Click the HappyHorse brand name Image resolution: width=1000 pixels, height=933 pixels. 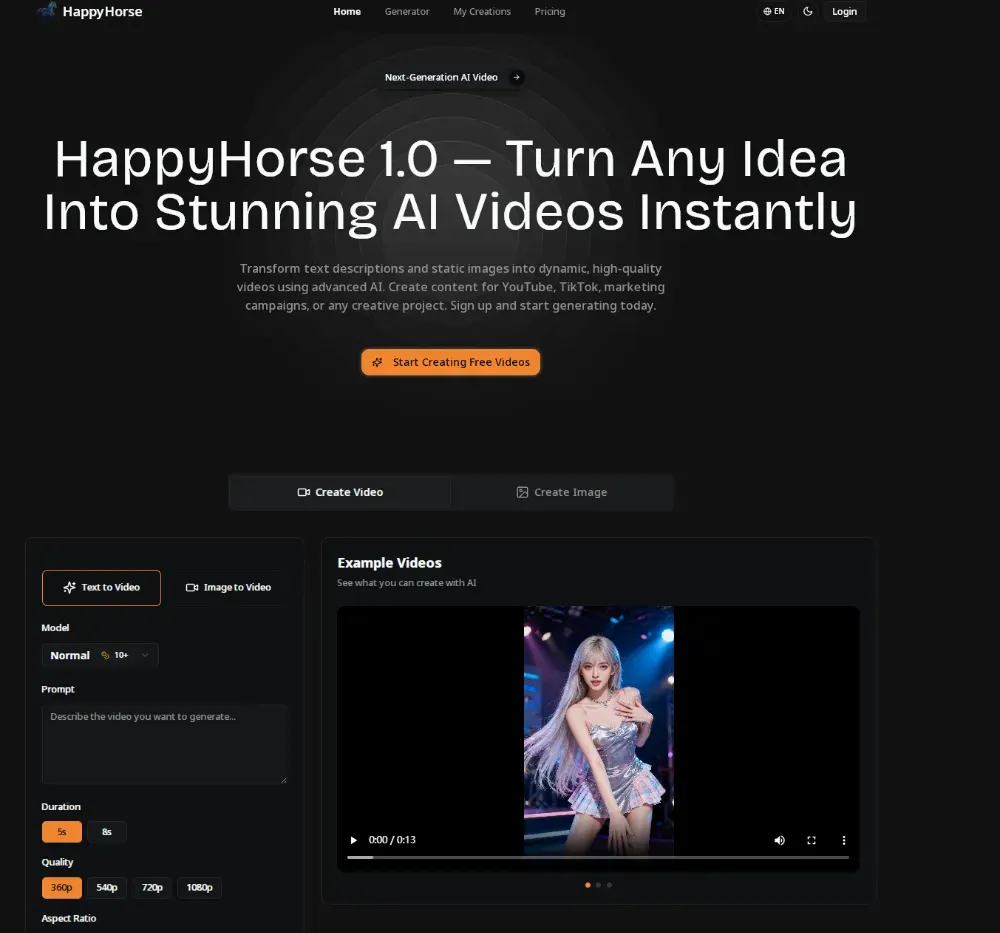(102, 11)
